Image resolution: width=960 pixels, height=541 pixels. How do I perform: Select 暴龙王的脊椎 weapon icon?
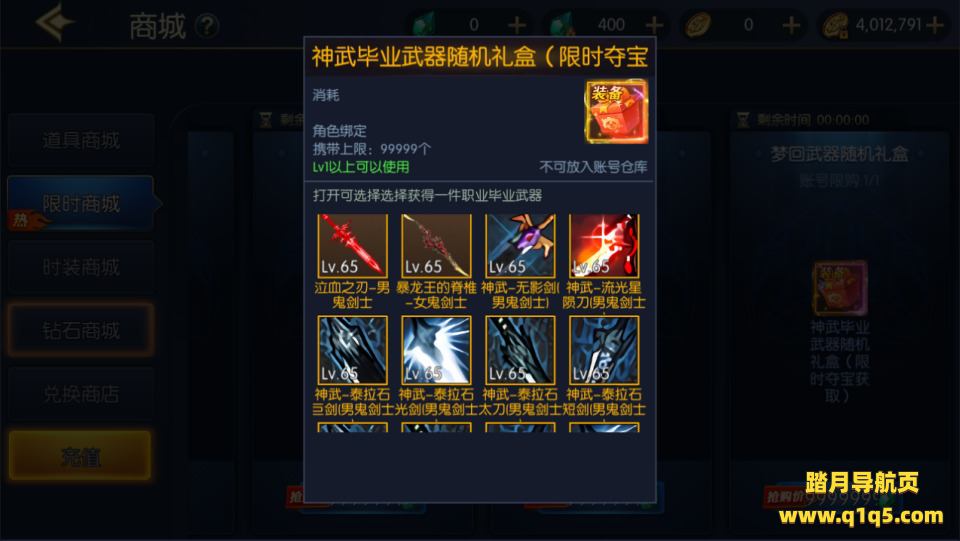436,245
